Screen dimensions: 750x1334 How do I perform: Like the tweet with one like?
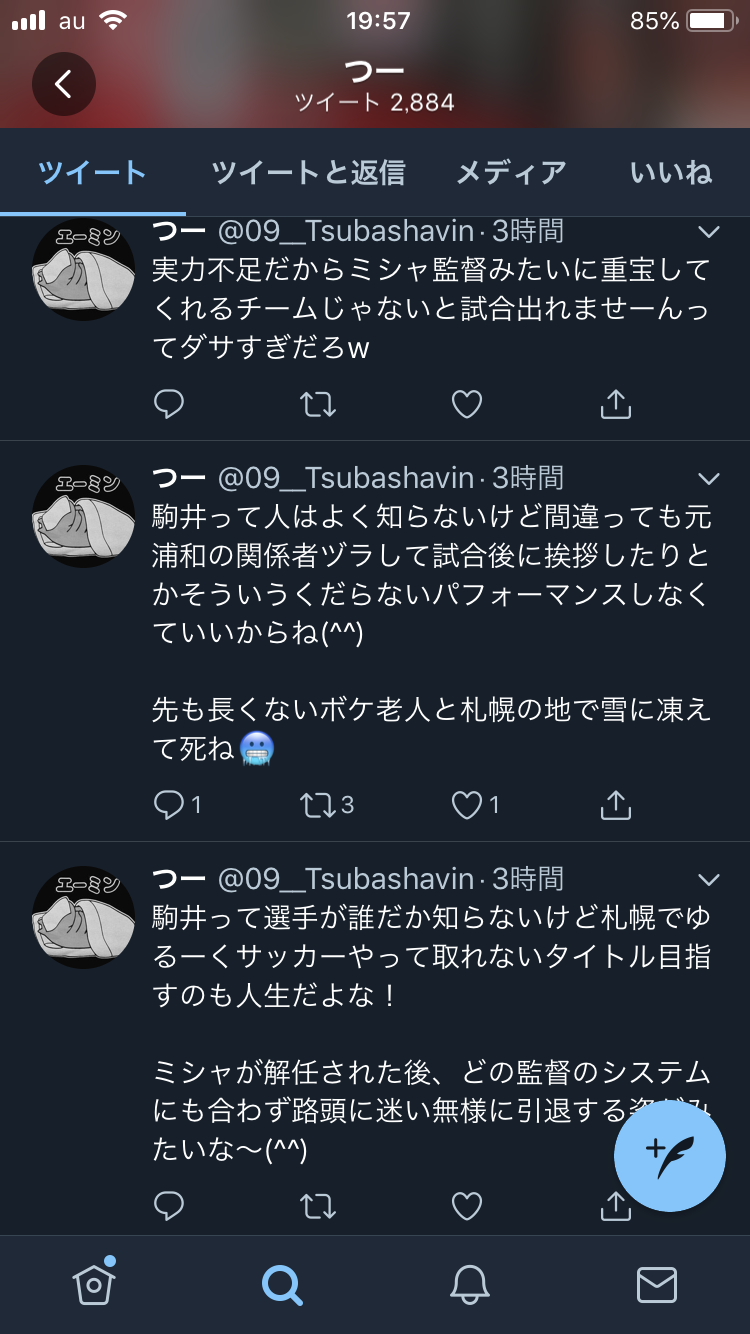click(x=467, y=805)
